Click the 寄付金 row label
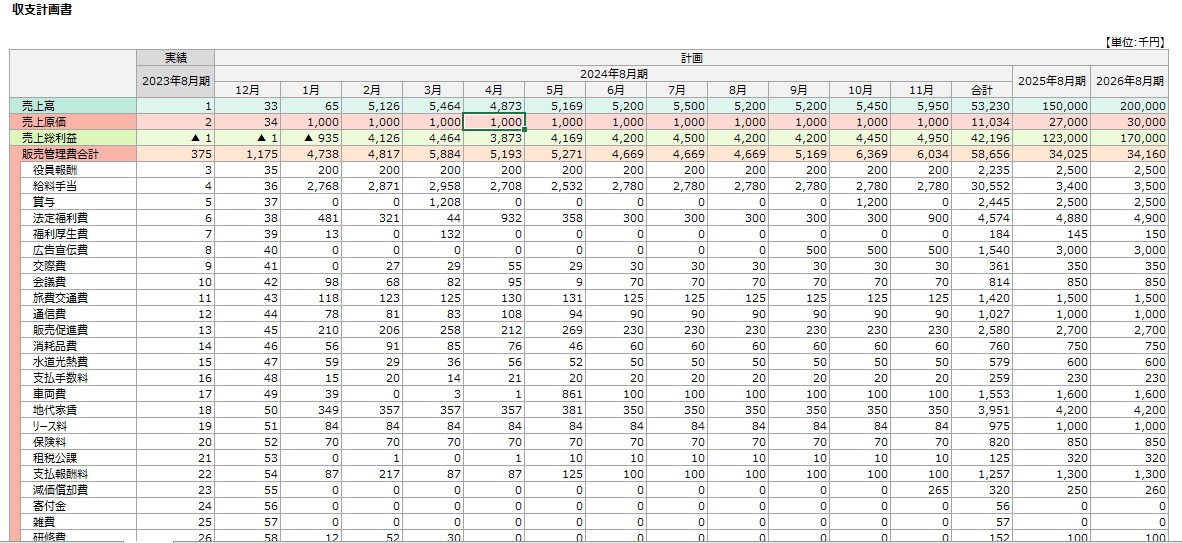Image resolution: width=1182 pixels, height=543 pixels. click(x=78, y=506)
